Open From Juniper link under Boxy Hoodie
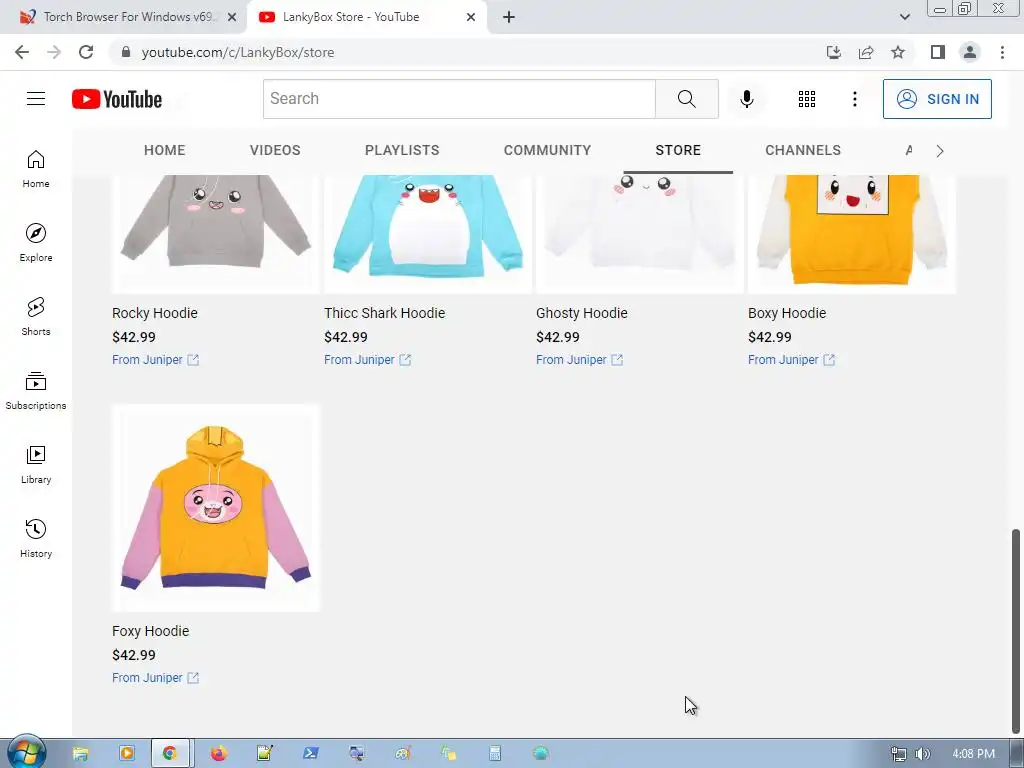1024x768 pixels. pos(783,360)
